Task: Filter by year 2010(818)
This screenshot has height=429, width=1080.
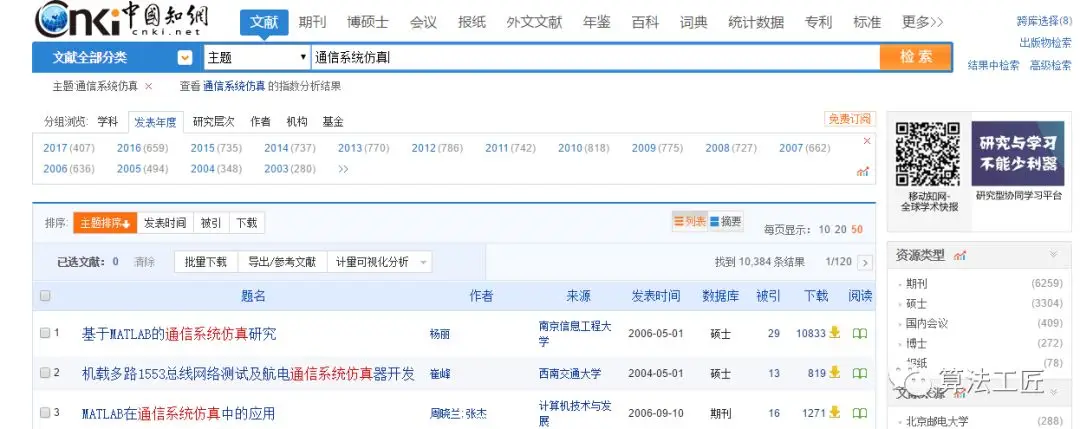Action: point(583,148)
